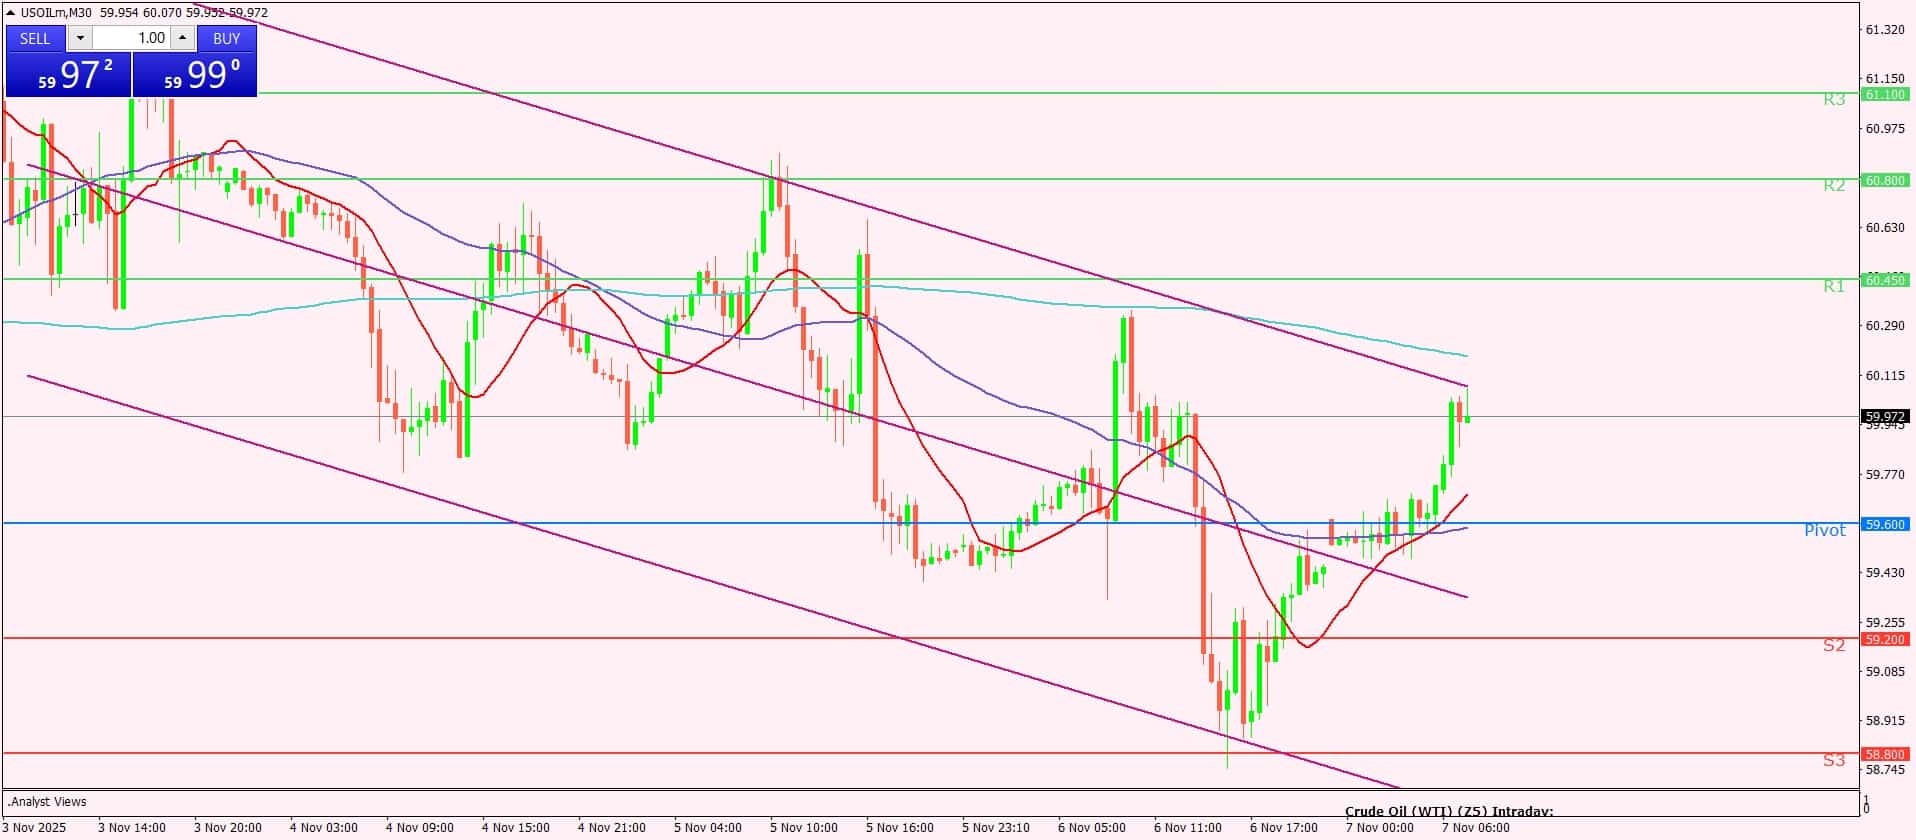
Task: Click the .Analyst Views indicator label
Action: 47,802
